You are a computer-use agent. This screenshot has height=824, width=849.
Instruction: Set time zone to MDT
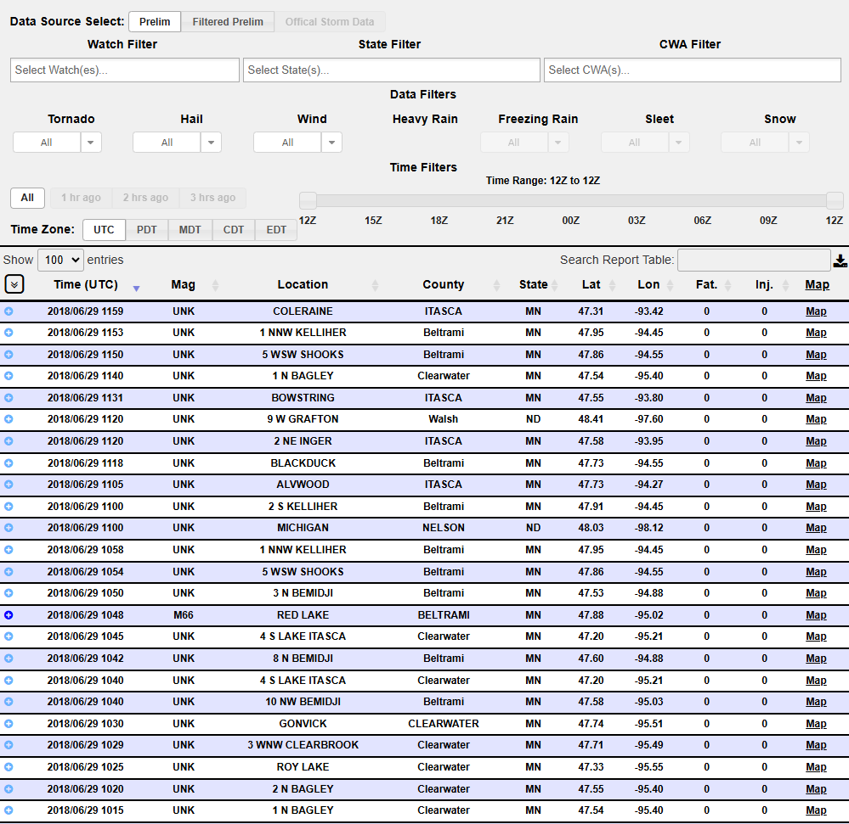point(190,230)
